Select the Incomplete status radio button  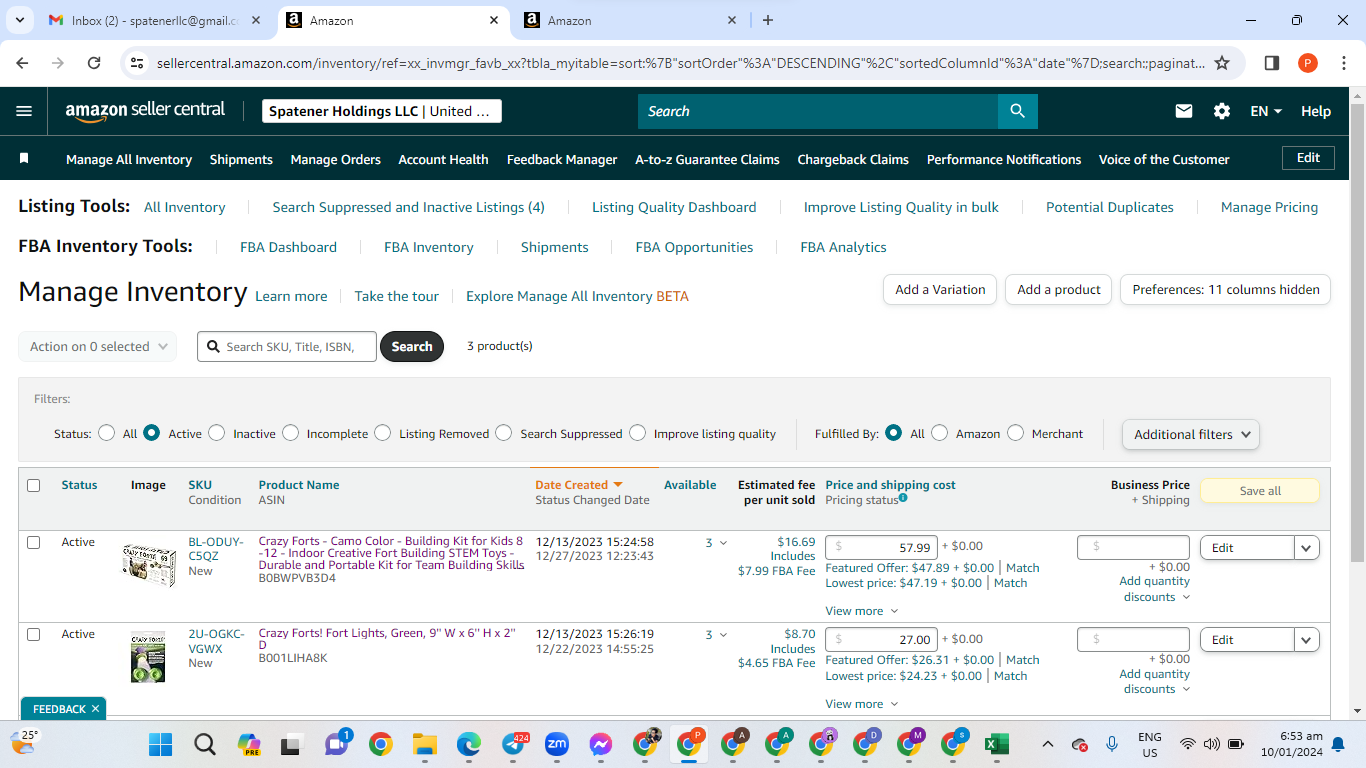tap(291, 433)
